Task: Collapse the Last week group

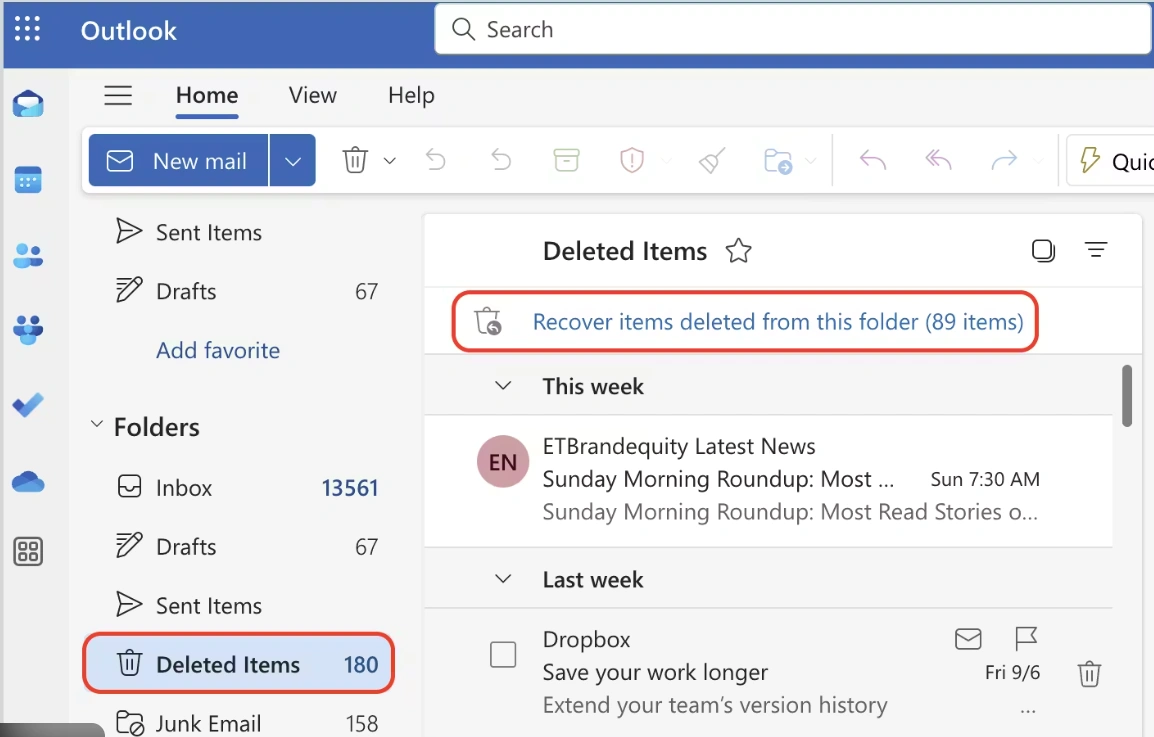Action: tap(503, 579)
